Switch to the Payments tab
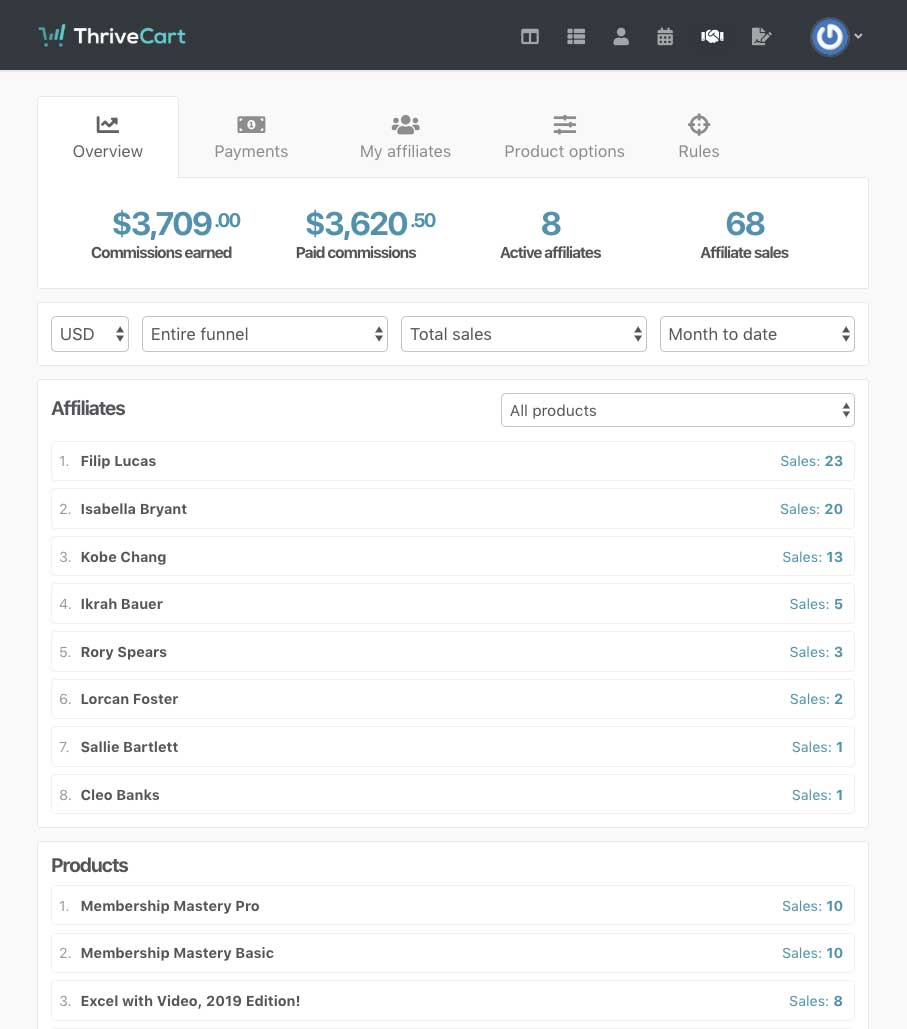The width and height of the screenshot is (907, 1029). 251,137
